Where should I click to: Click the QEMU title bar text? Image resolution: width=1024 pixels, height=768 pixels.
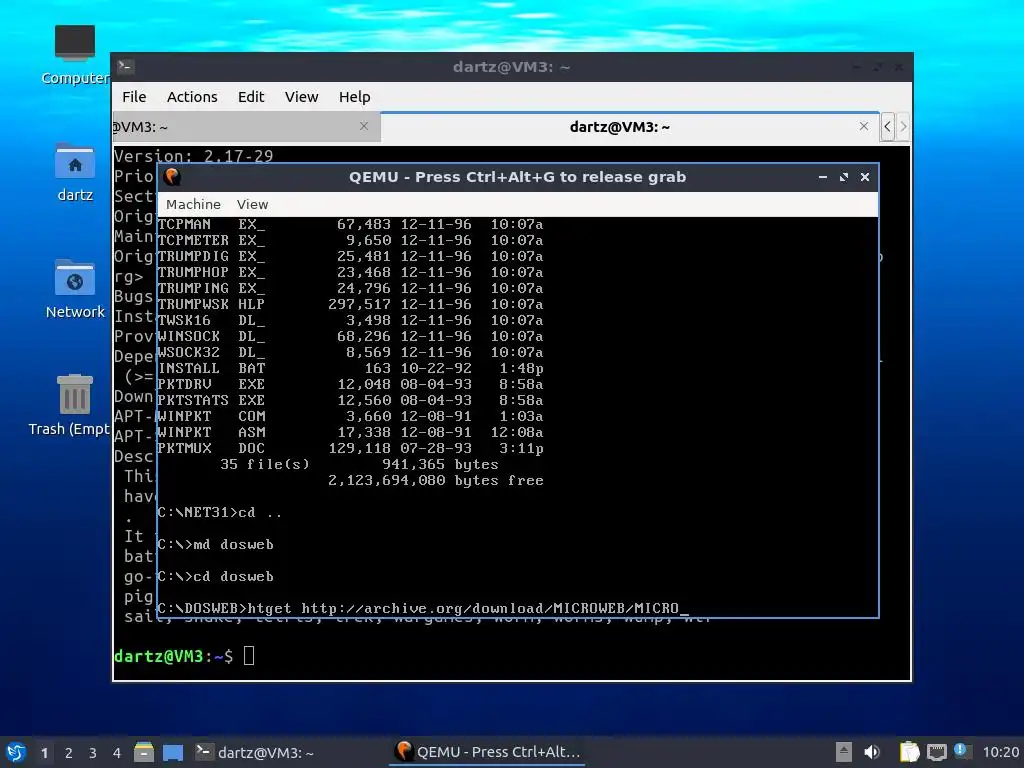tap(517, 177)
